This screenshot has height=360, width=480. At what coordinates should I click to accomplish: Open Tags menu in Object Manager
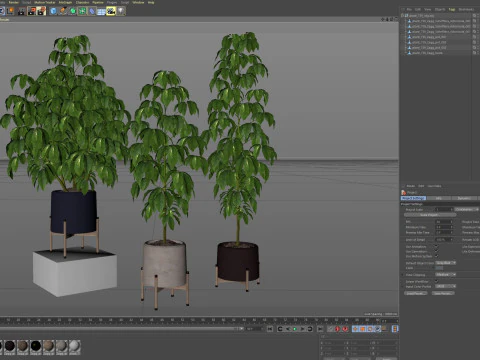point(452,9)
